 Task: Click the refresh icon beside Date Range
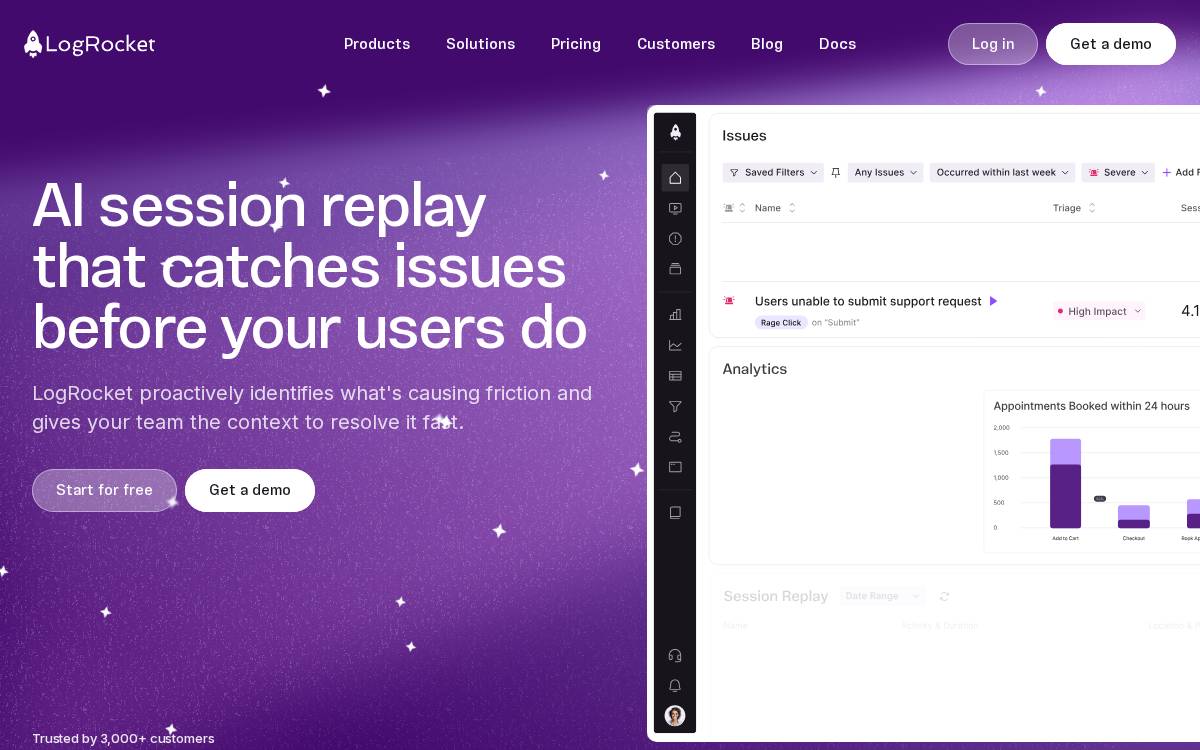click(944, 596)
